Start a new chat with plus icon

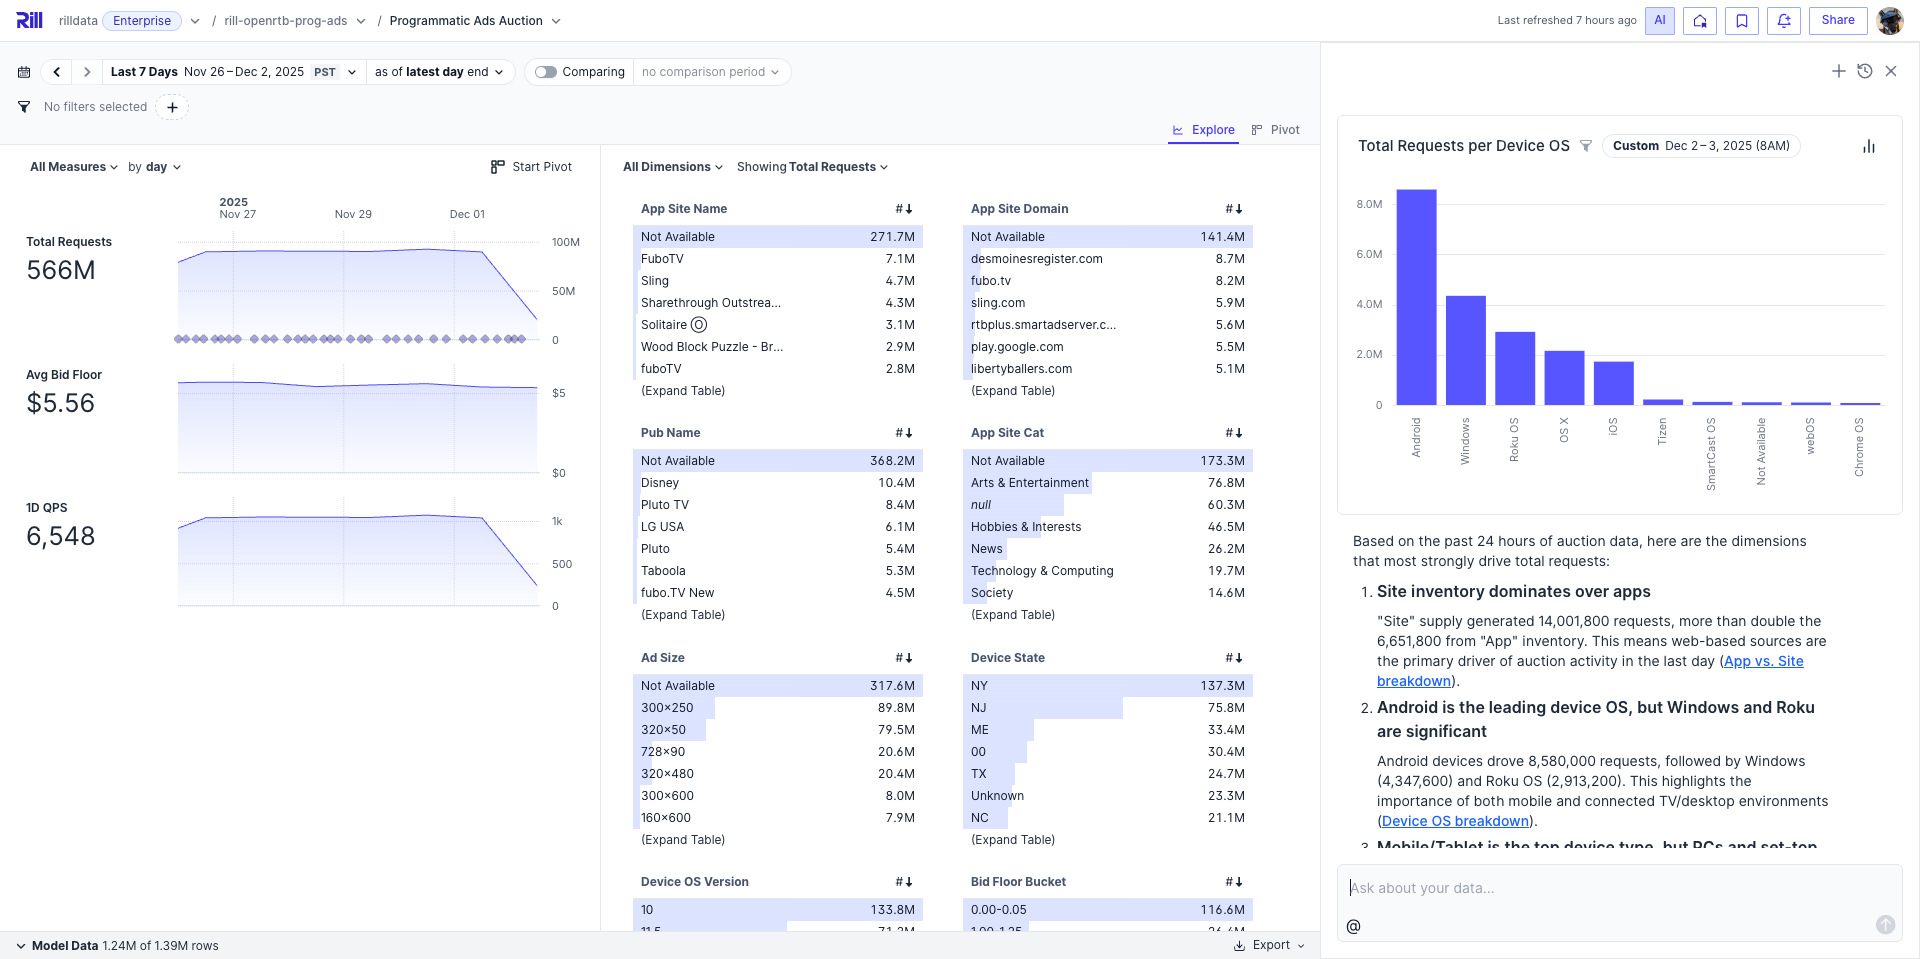(1838, 71)
